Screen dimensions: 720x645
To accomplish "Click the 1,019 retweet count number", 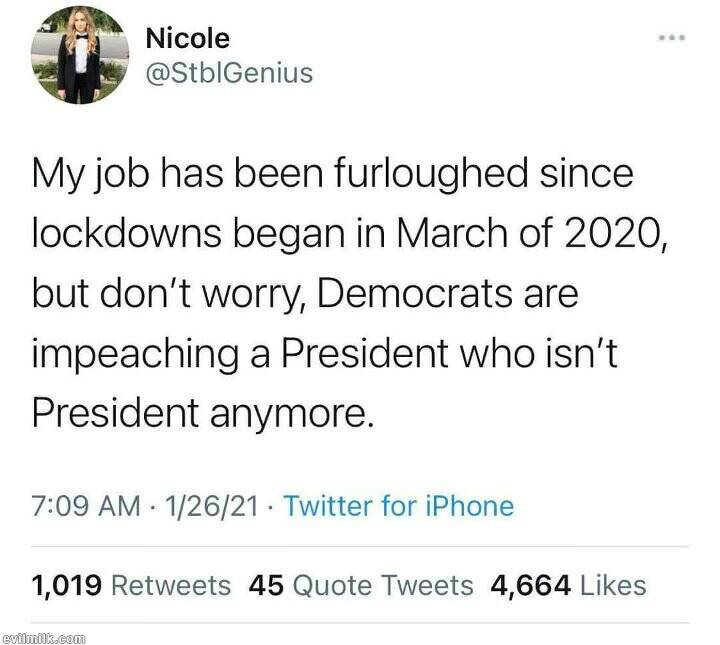I will (68, 585).
